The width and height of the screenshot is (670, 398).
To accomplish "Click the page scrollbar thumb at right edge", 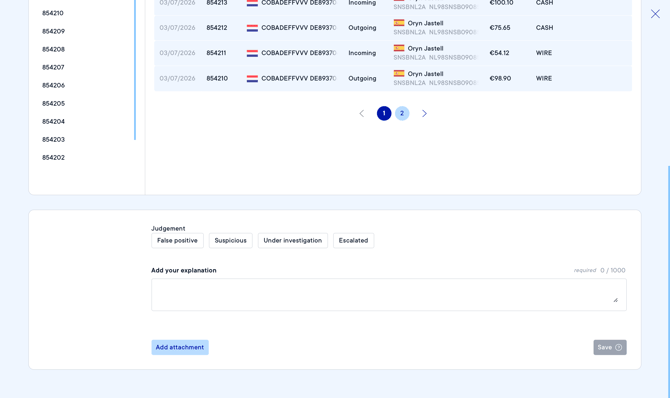I will (x=668, y=282).
